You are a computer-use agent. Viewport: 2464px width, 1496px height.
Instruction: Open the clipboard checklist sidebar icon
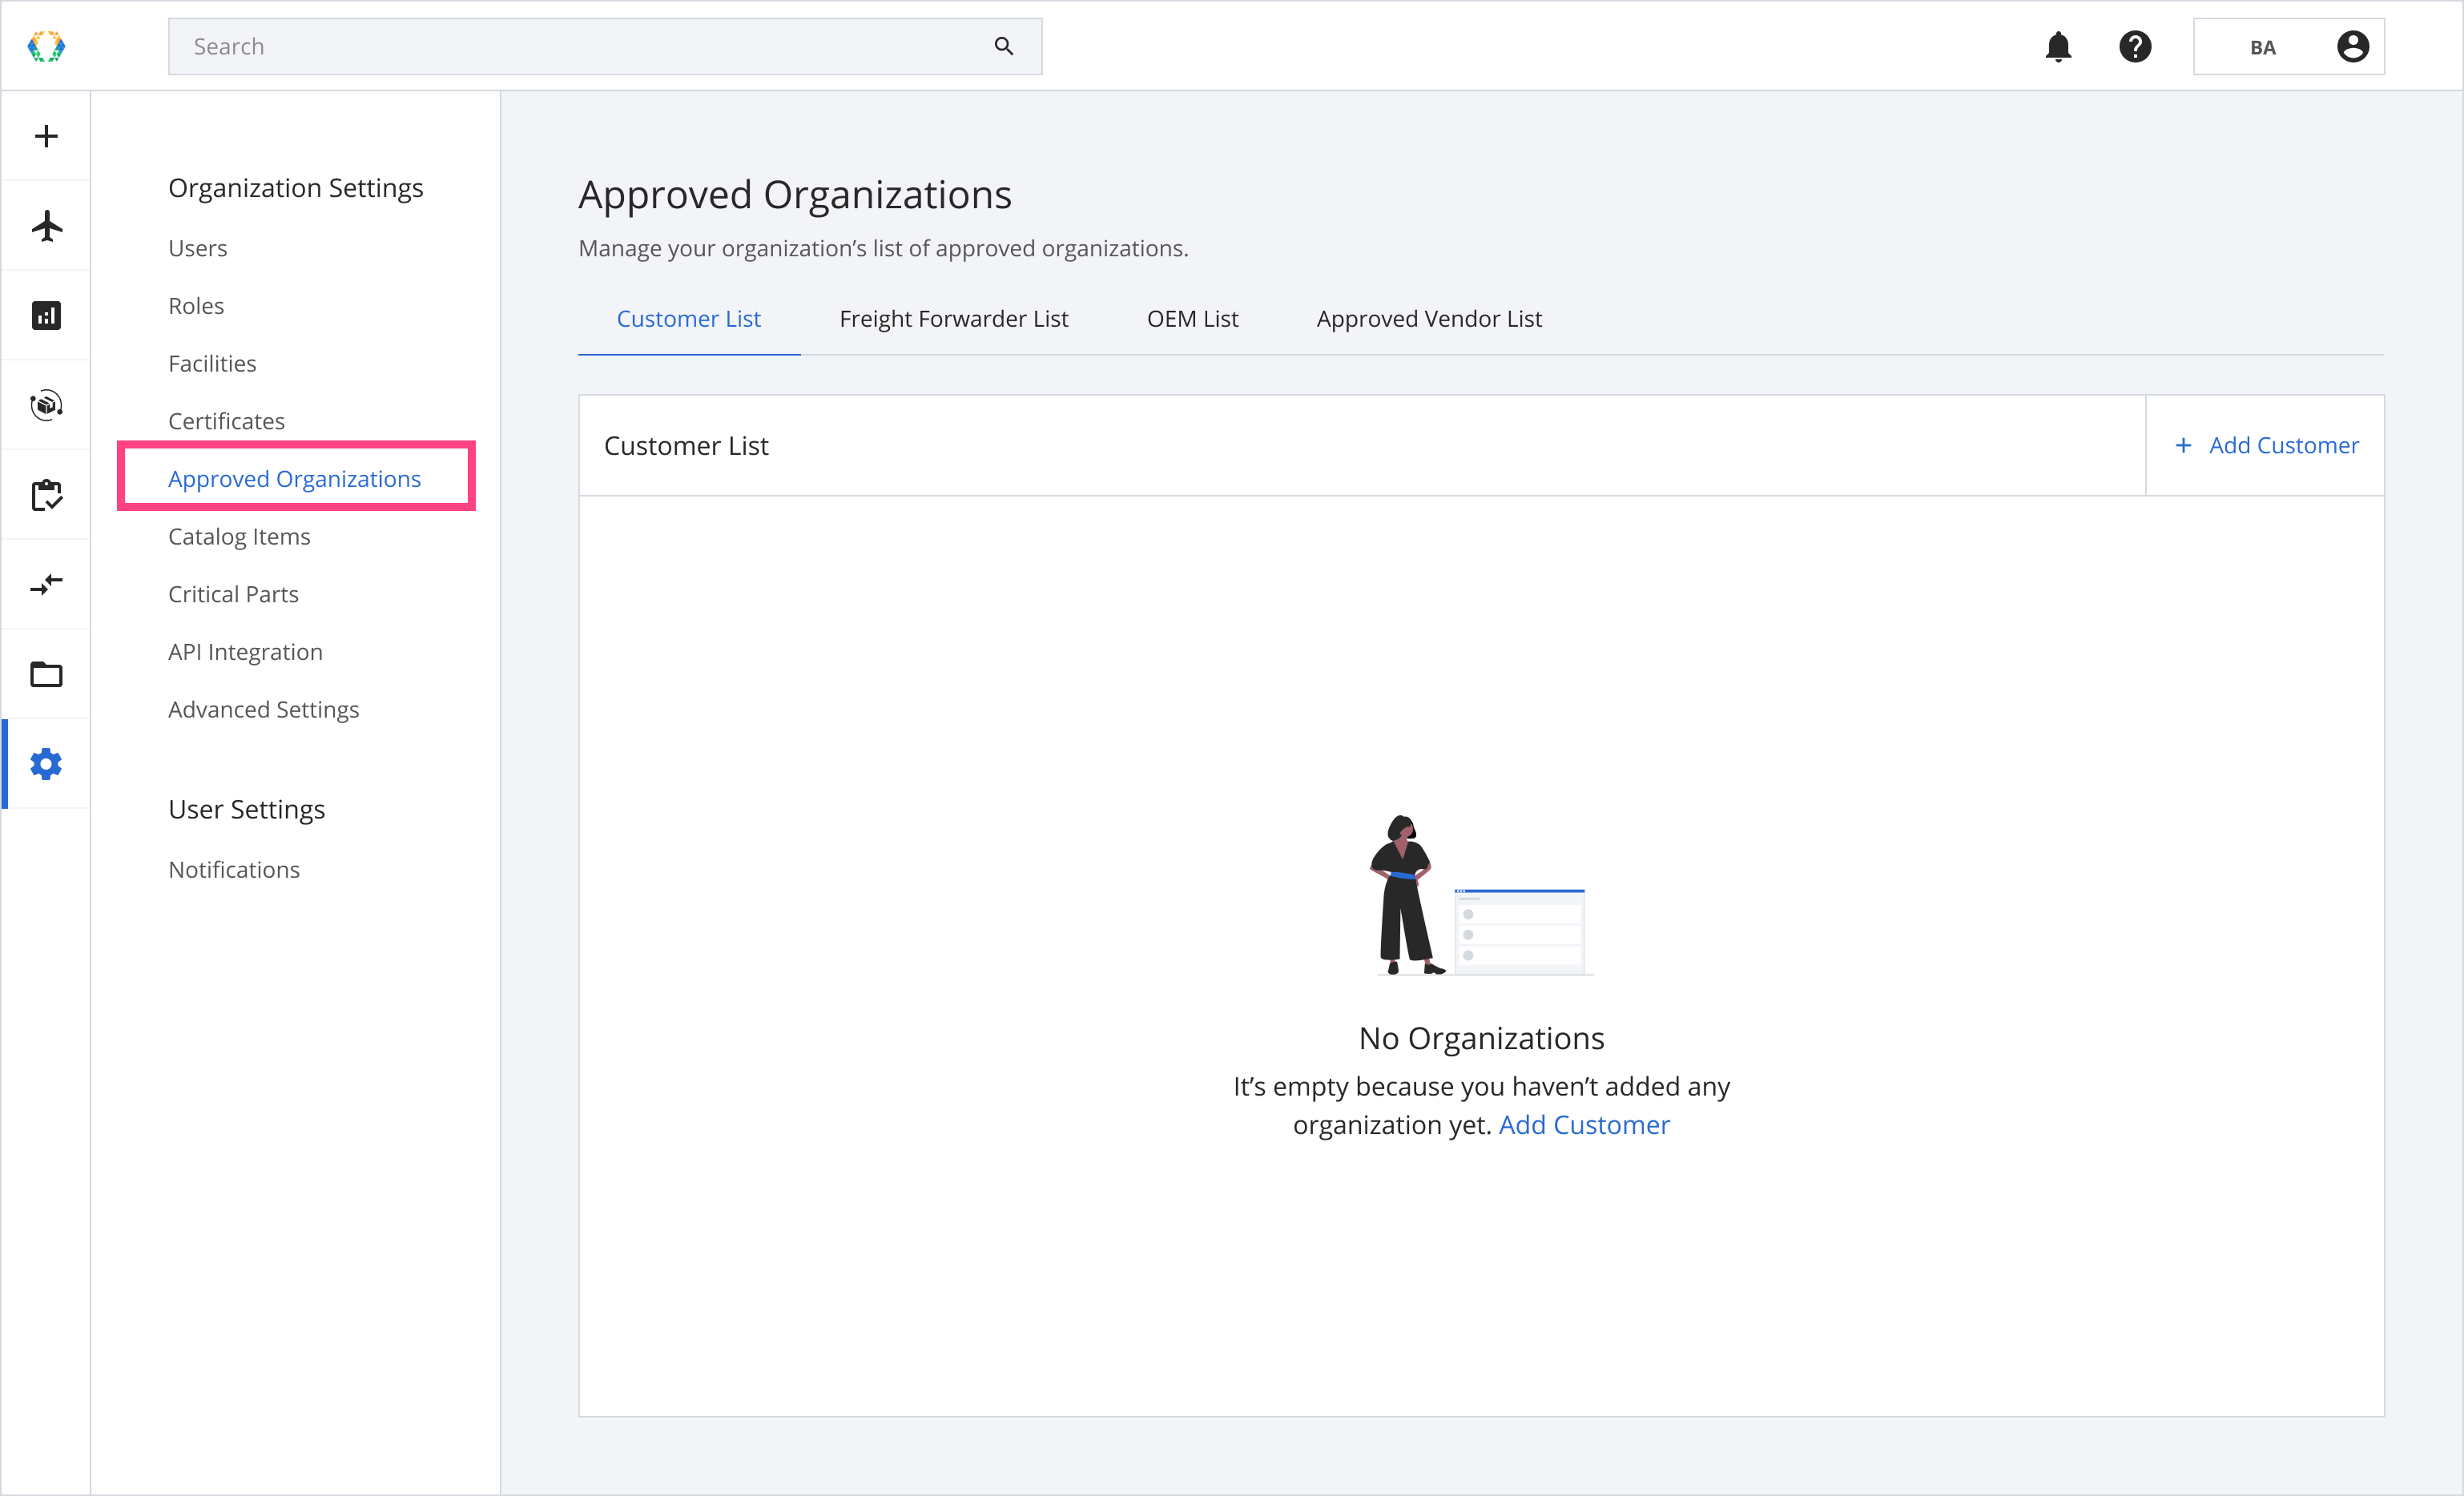(46, 495)
